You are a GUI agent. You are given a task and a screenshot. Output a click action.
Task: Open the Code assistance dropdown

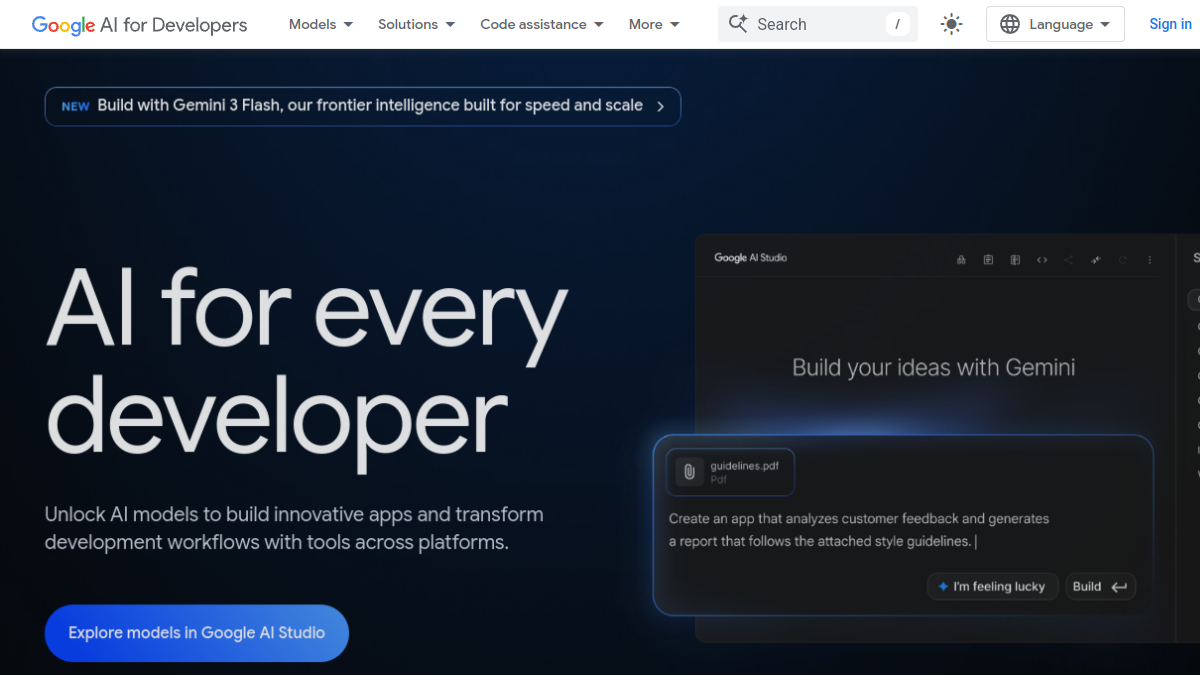pos(542,24)
